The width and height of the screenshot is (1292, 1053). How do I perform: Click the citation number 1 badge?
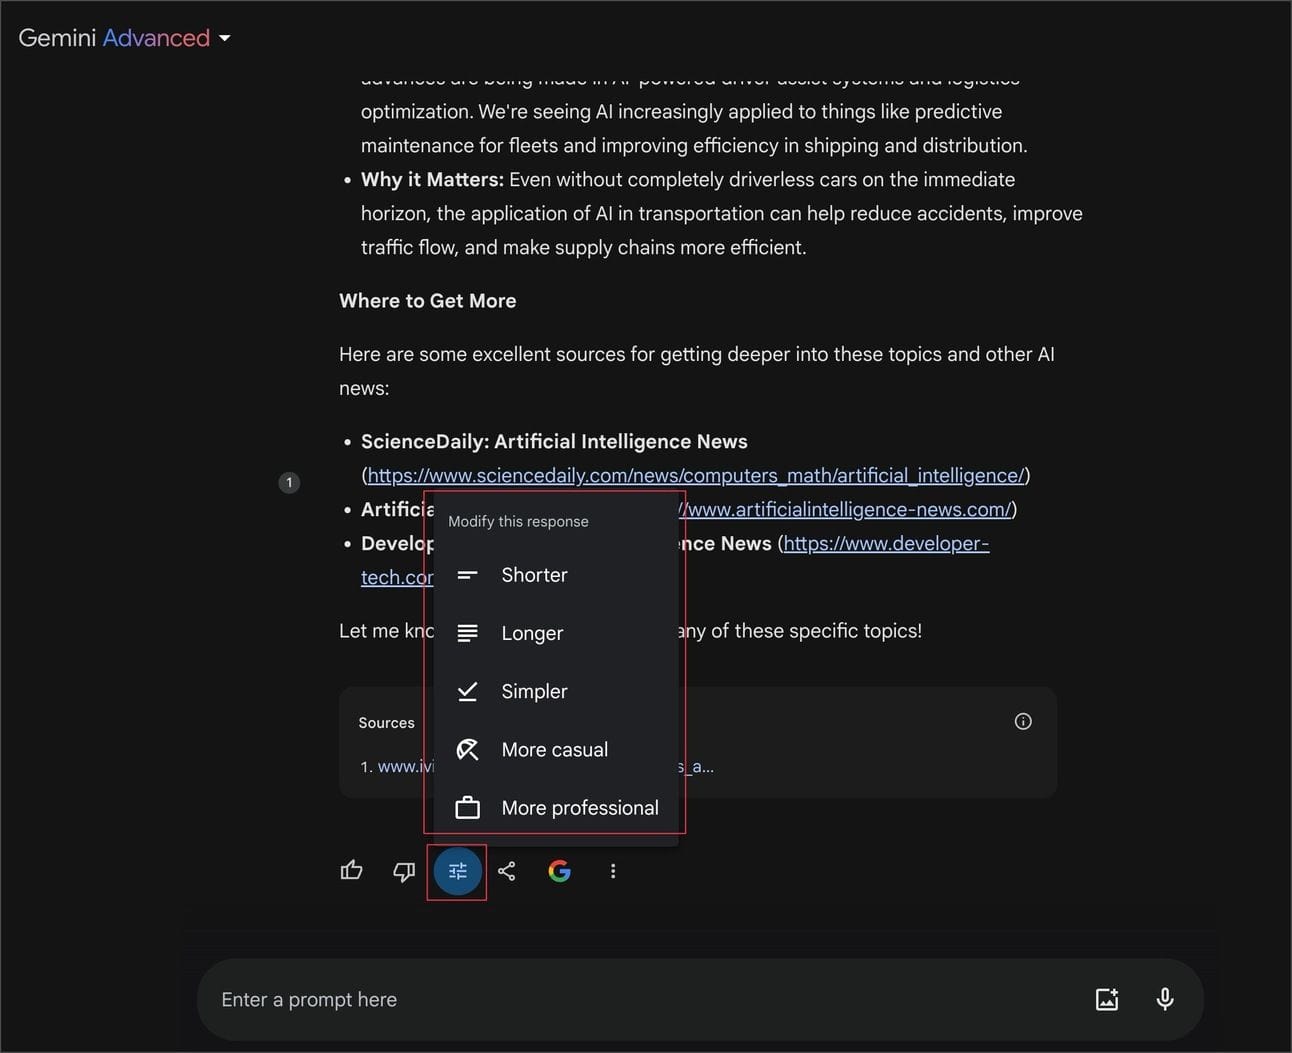pyautogui.click(x=289, y=483)
